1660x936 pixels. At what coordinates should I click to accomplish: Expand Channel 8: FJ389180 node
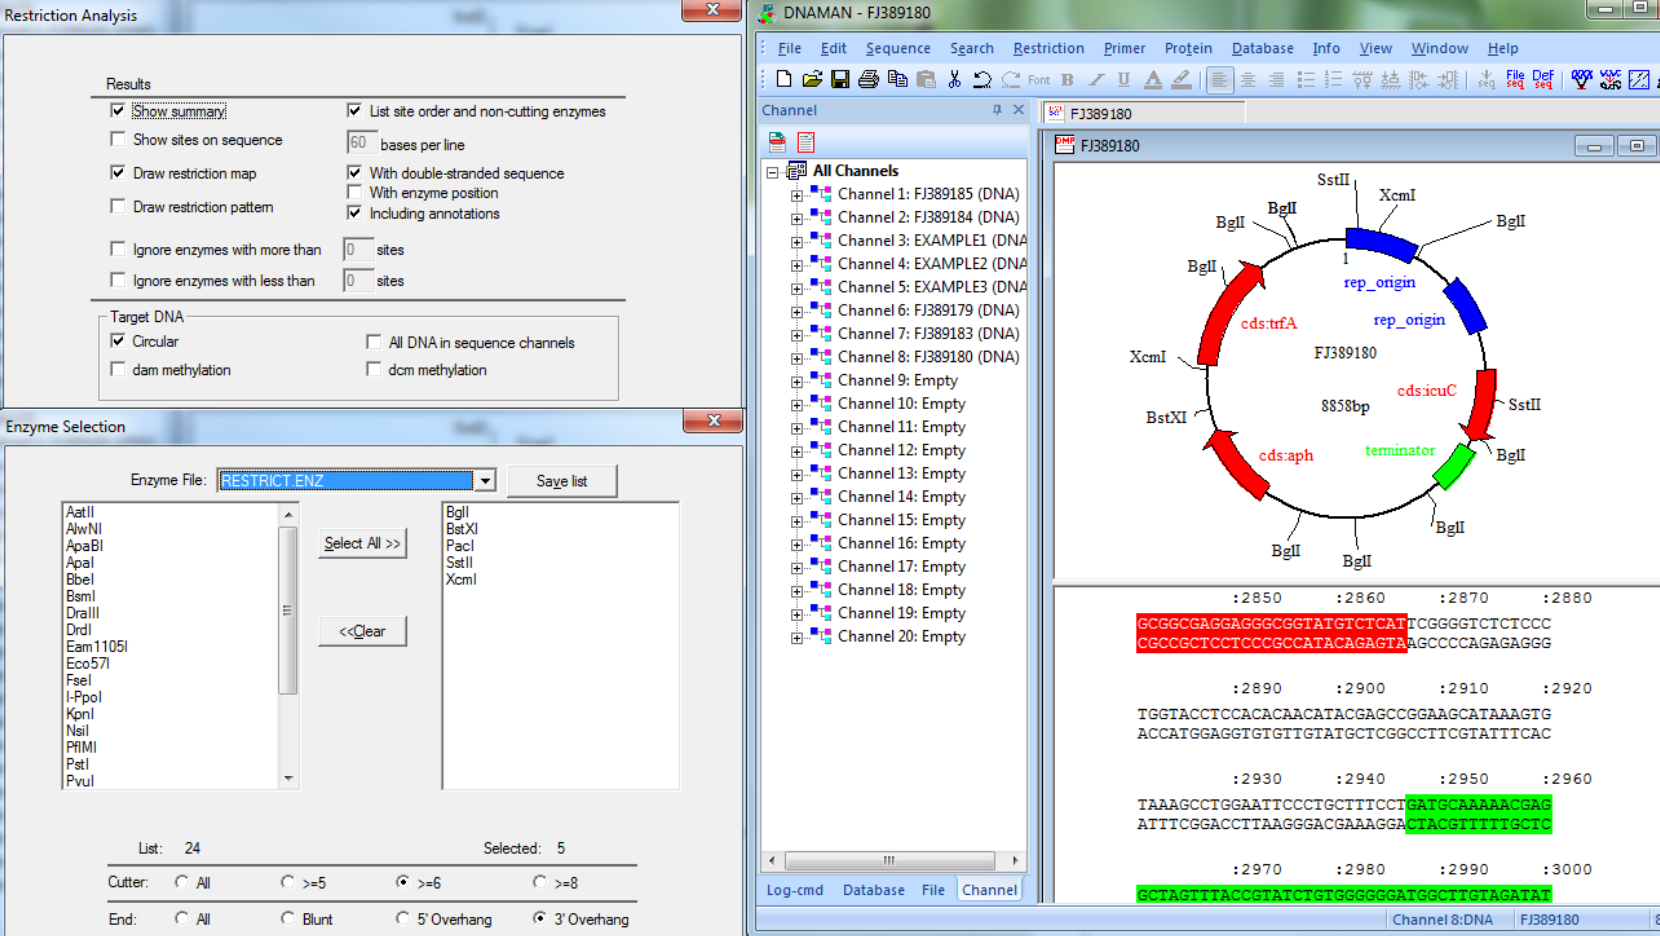tap(796, 357)
